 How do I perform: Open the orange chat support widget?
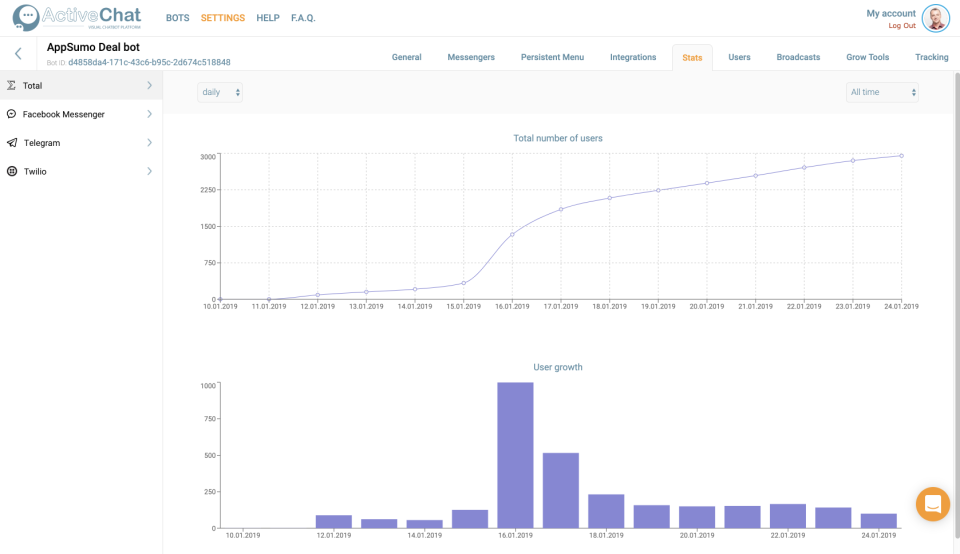pyautogui.click(x=932, y=503)
